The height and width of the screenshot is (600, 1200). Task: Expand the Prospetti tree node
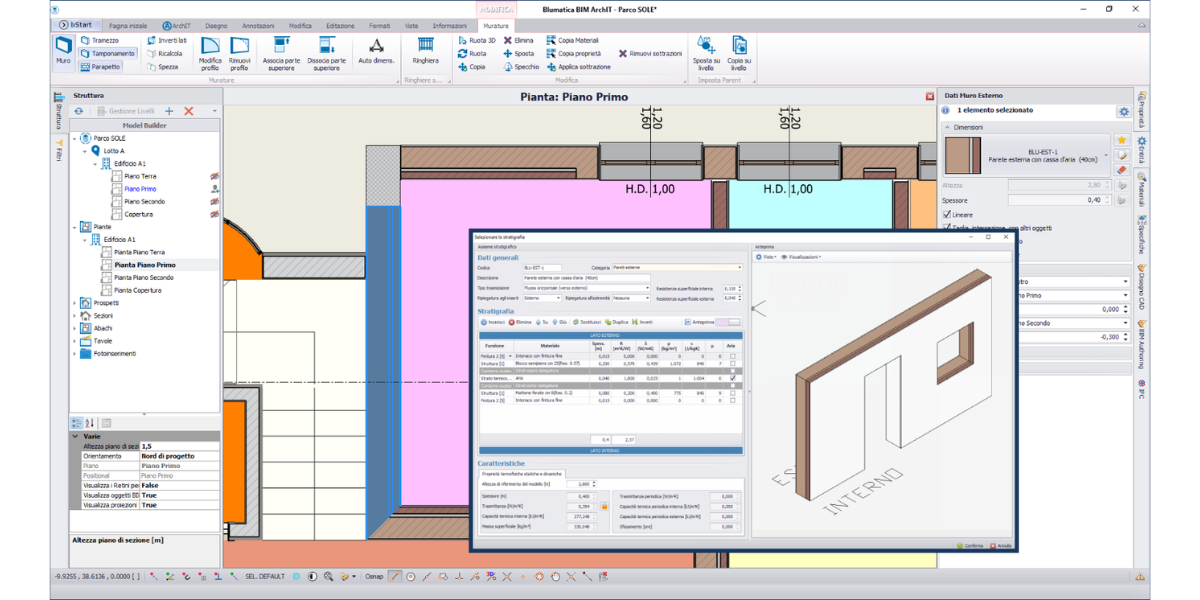(x=75, y=303)
